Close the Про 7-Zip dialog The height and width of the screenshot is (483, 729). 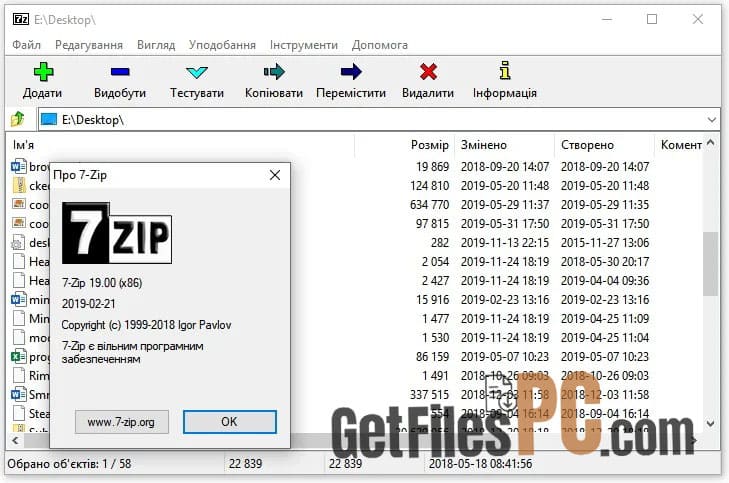click(275, 175)
